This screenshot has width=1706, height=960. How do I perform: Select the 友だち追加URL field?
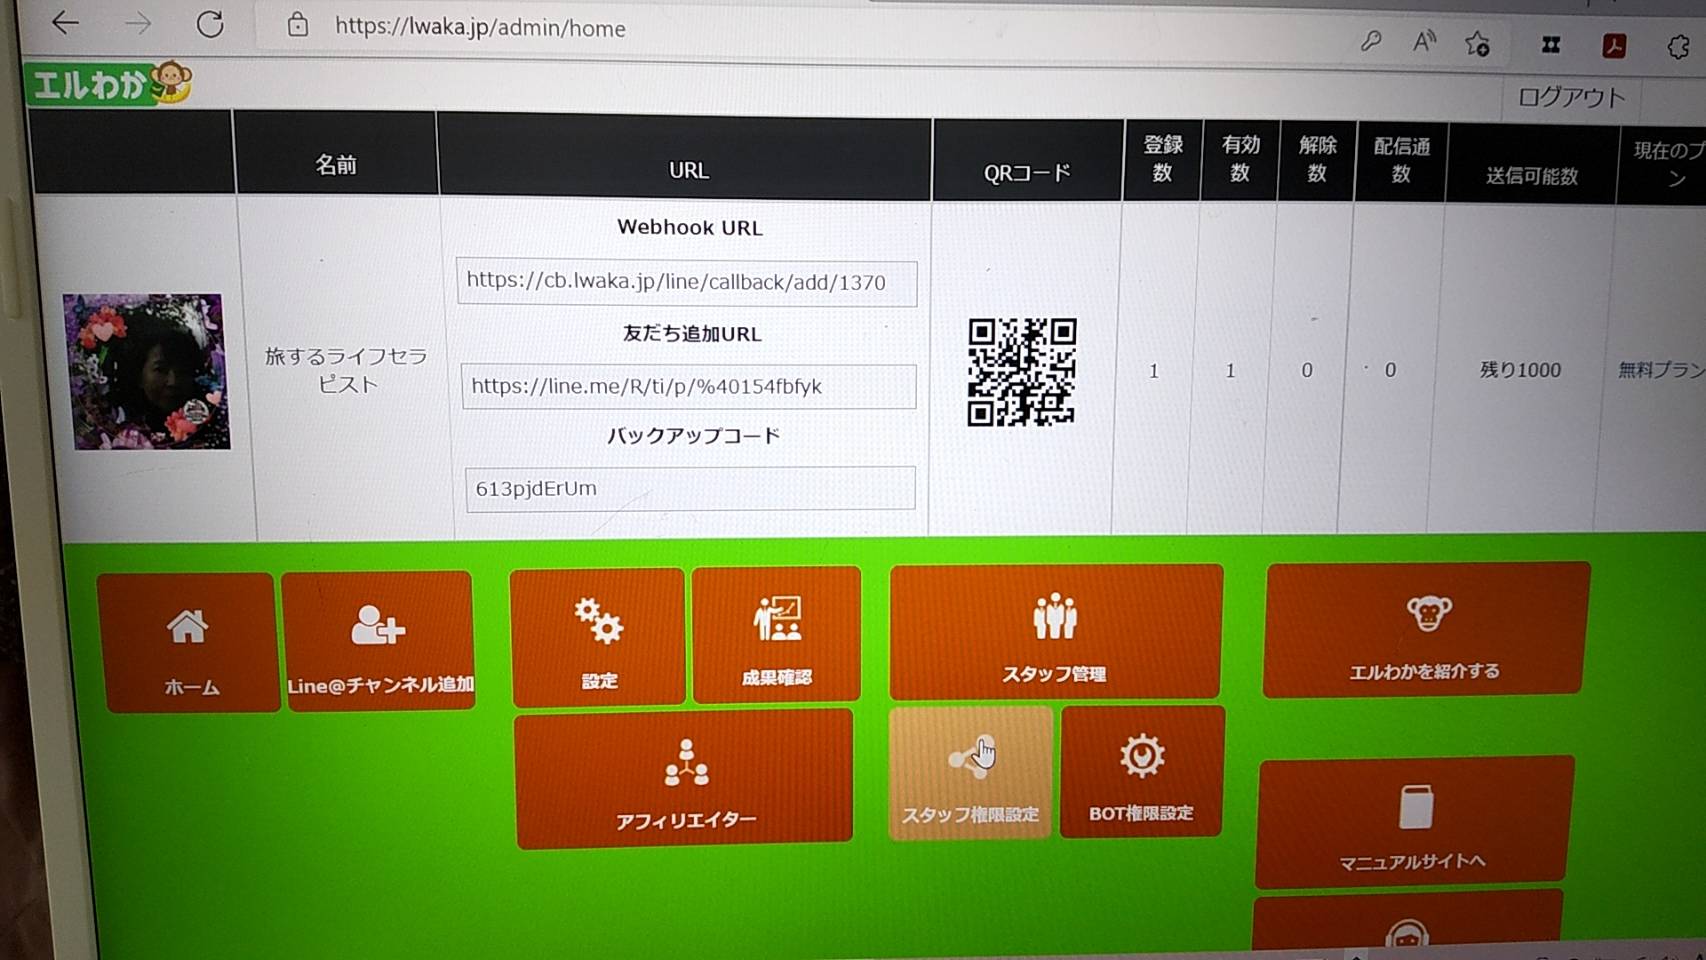(689, 386)
